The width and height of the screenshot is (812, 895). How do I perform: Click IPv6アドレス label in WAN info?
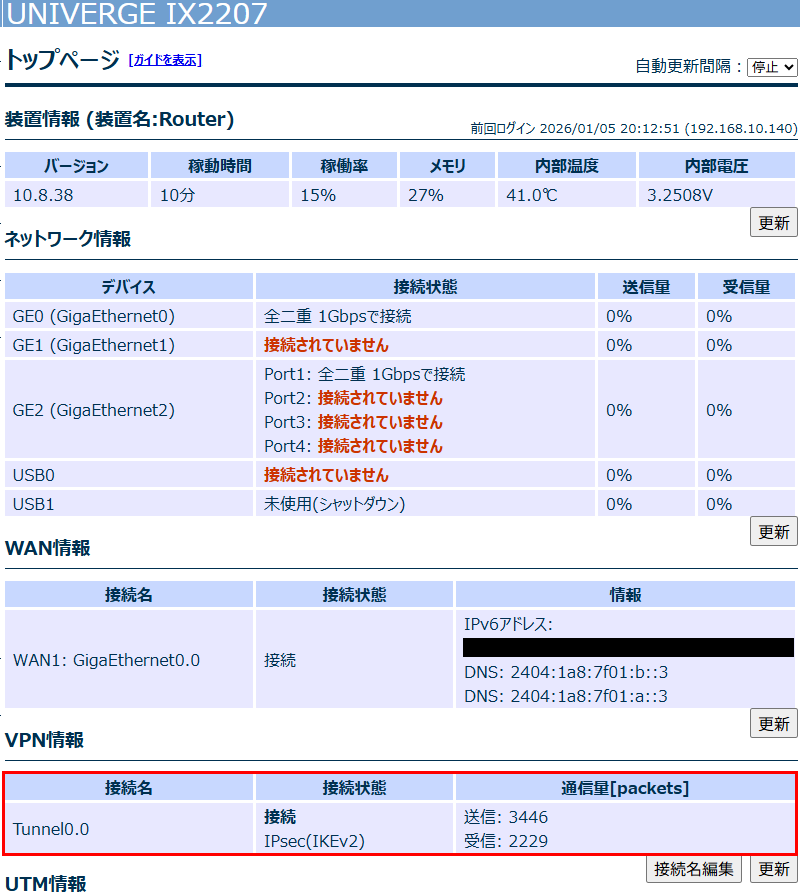tap(508, 624)
